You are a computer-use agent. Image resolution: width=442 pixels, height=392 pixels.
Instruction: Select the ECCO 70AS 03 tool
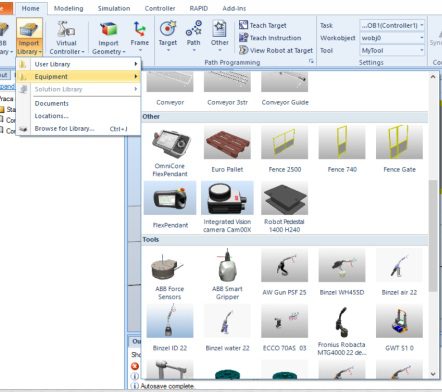click(x=285, y=329)
